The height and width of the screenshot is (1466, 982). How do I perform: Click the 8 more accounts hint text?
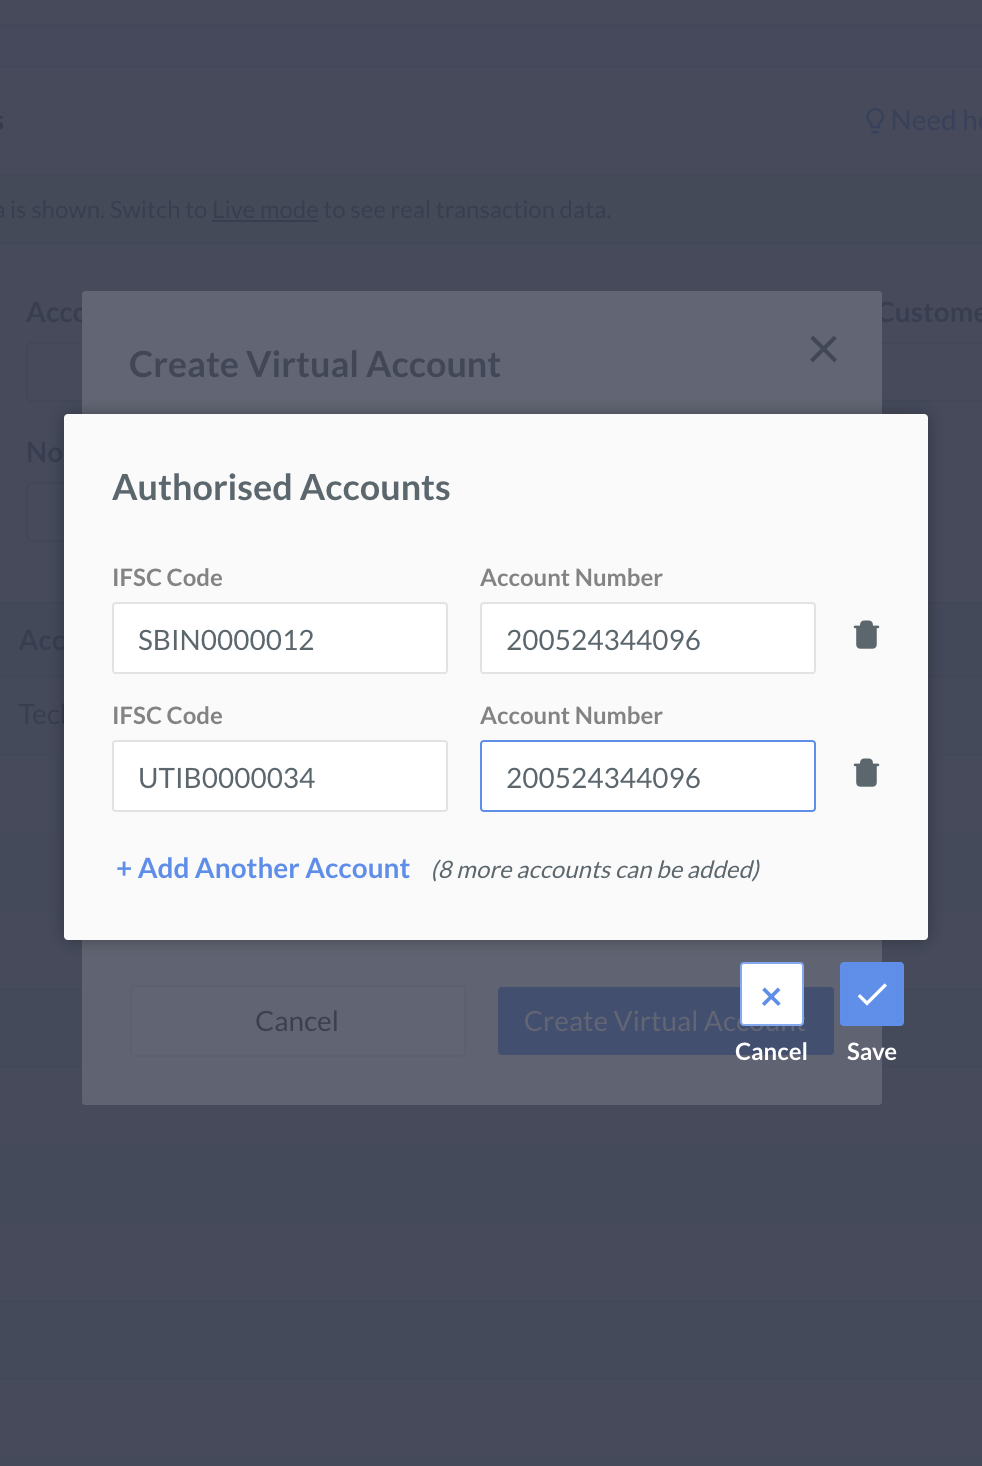[x=595, y=869]
